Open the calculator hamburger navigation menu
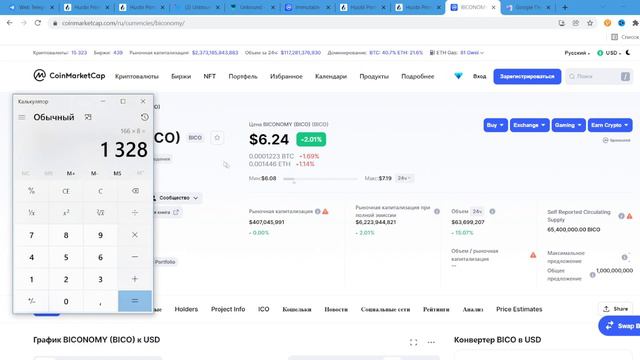The height and width of the screenshot is (360, 640). (x=22, y=118)
